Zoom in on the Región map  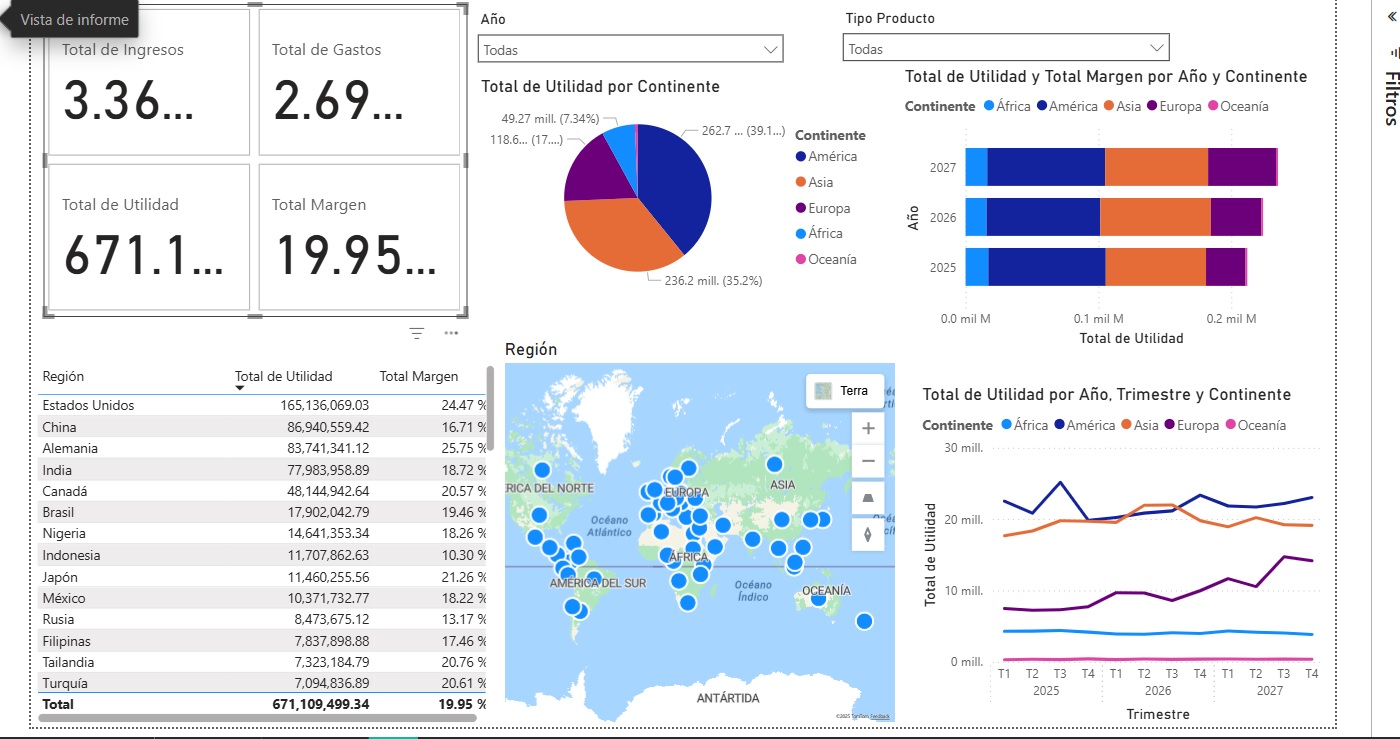867,428
